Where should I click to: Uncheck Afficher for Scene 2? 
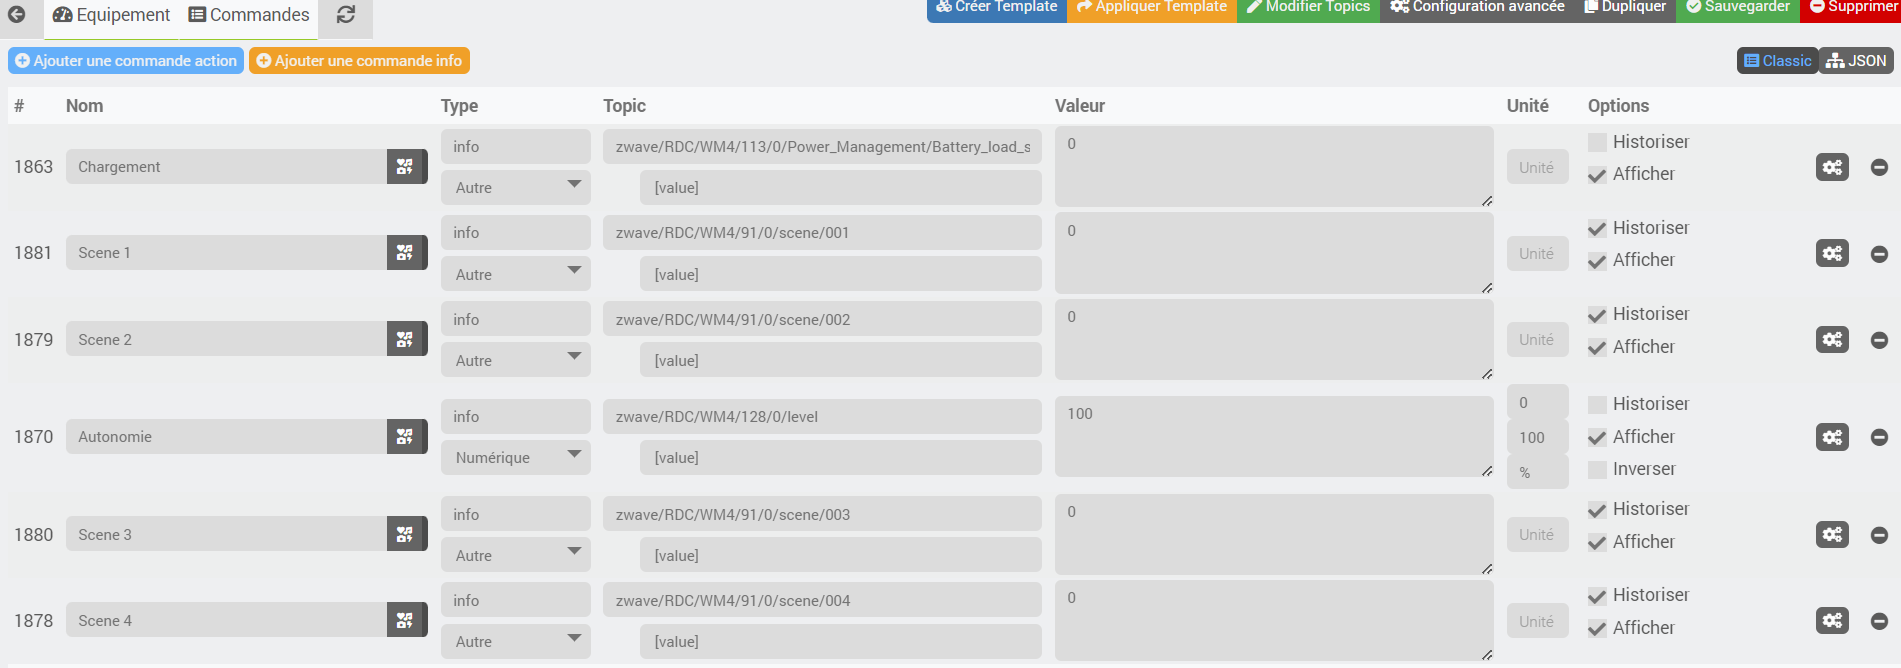(x=1597, y=348)
